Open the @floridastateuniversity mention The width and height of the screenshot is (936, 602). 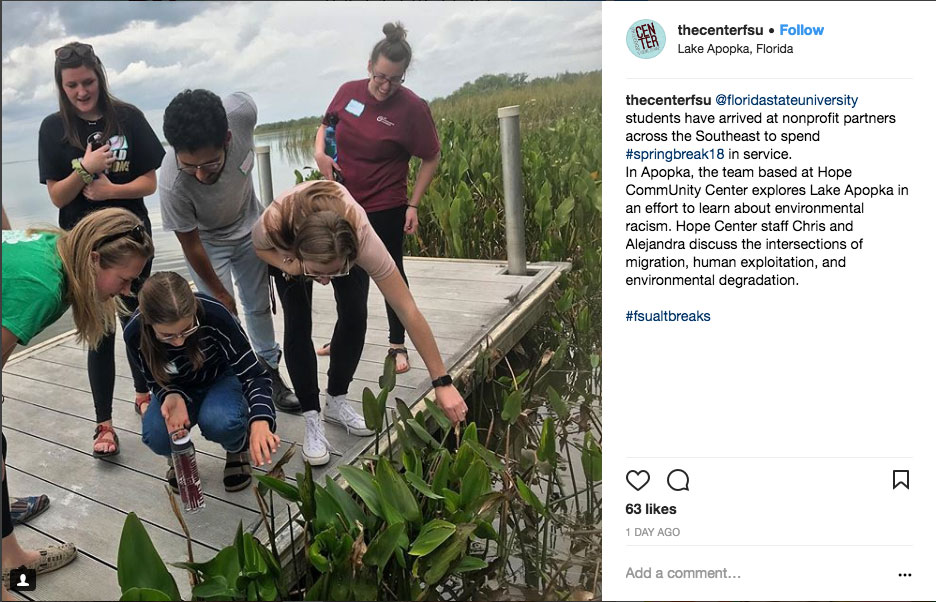[786, 100]
